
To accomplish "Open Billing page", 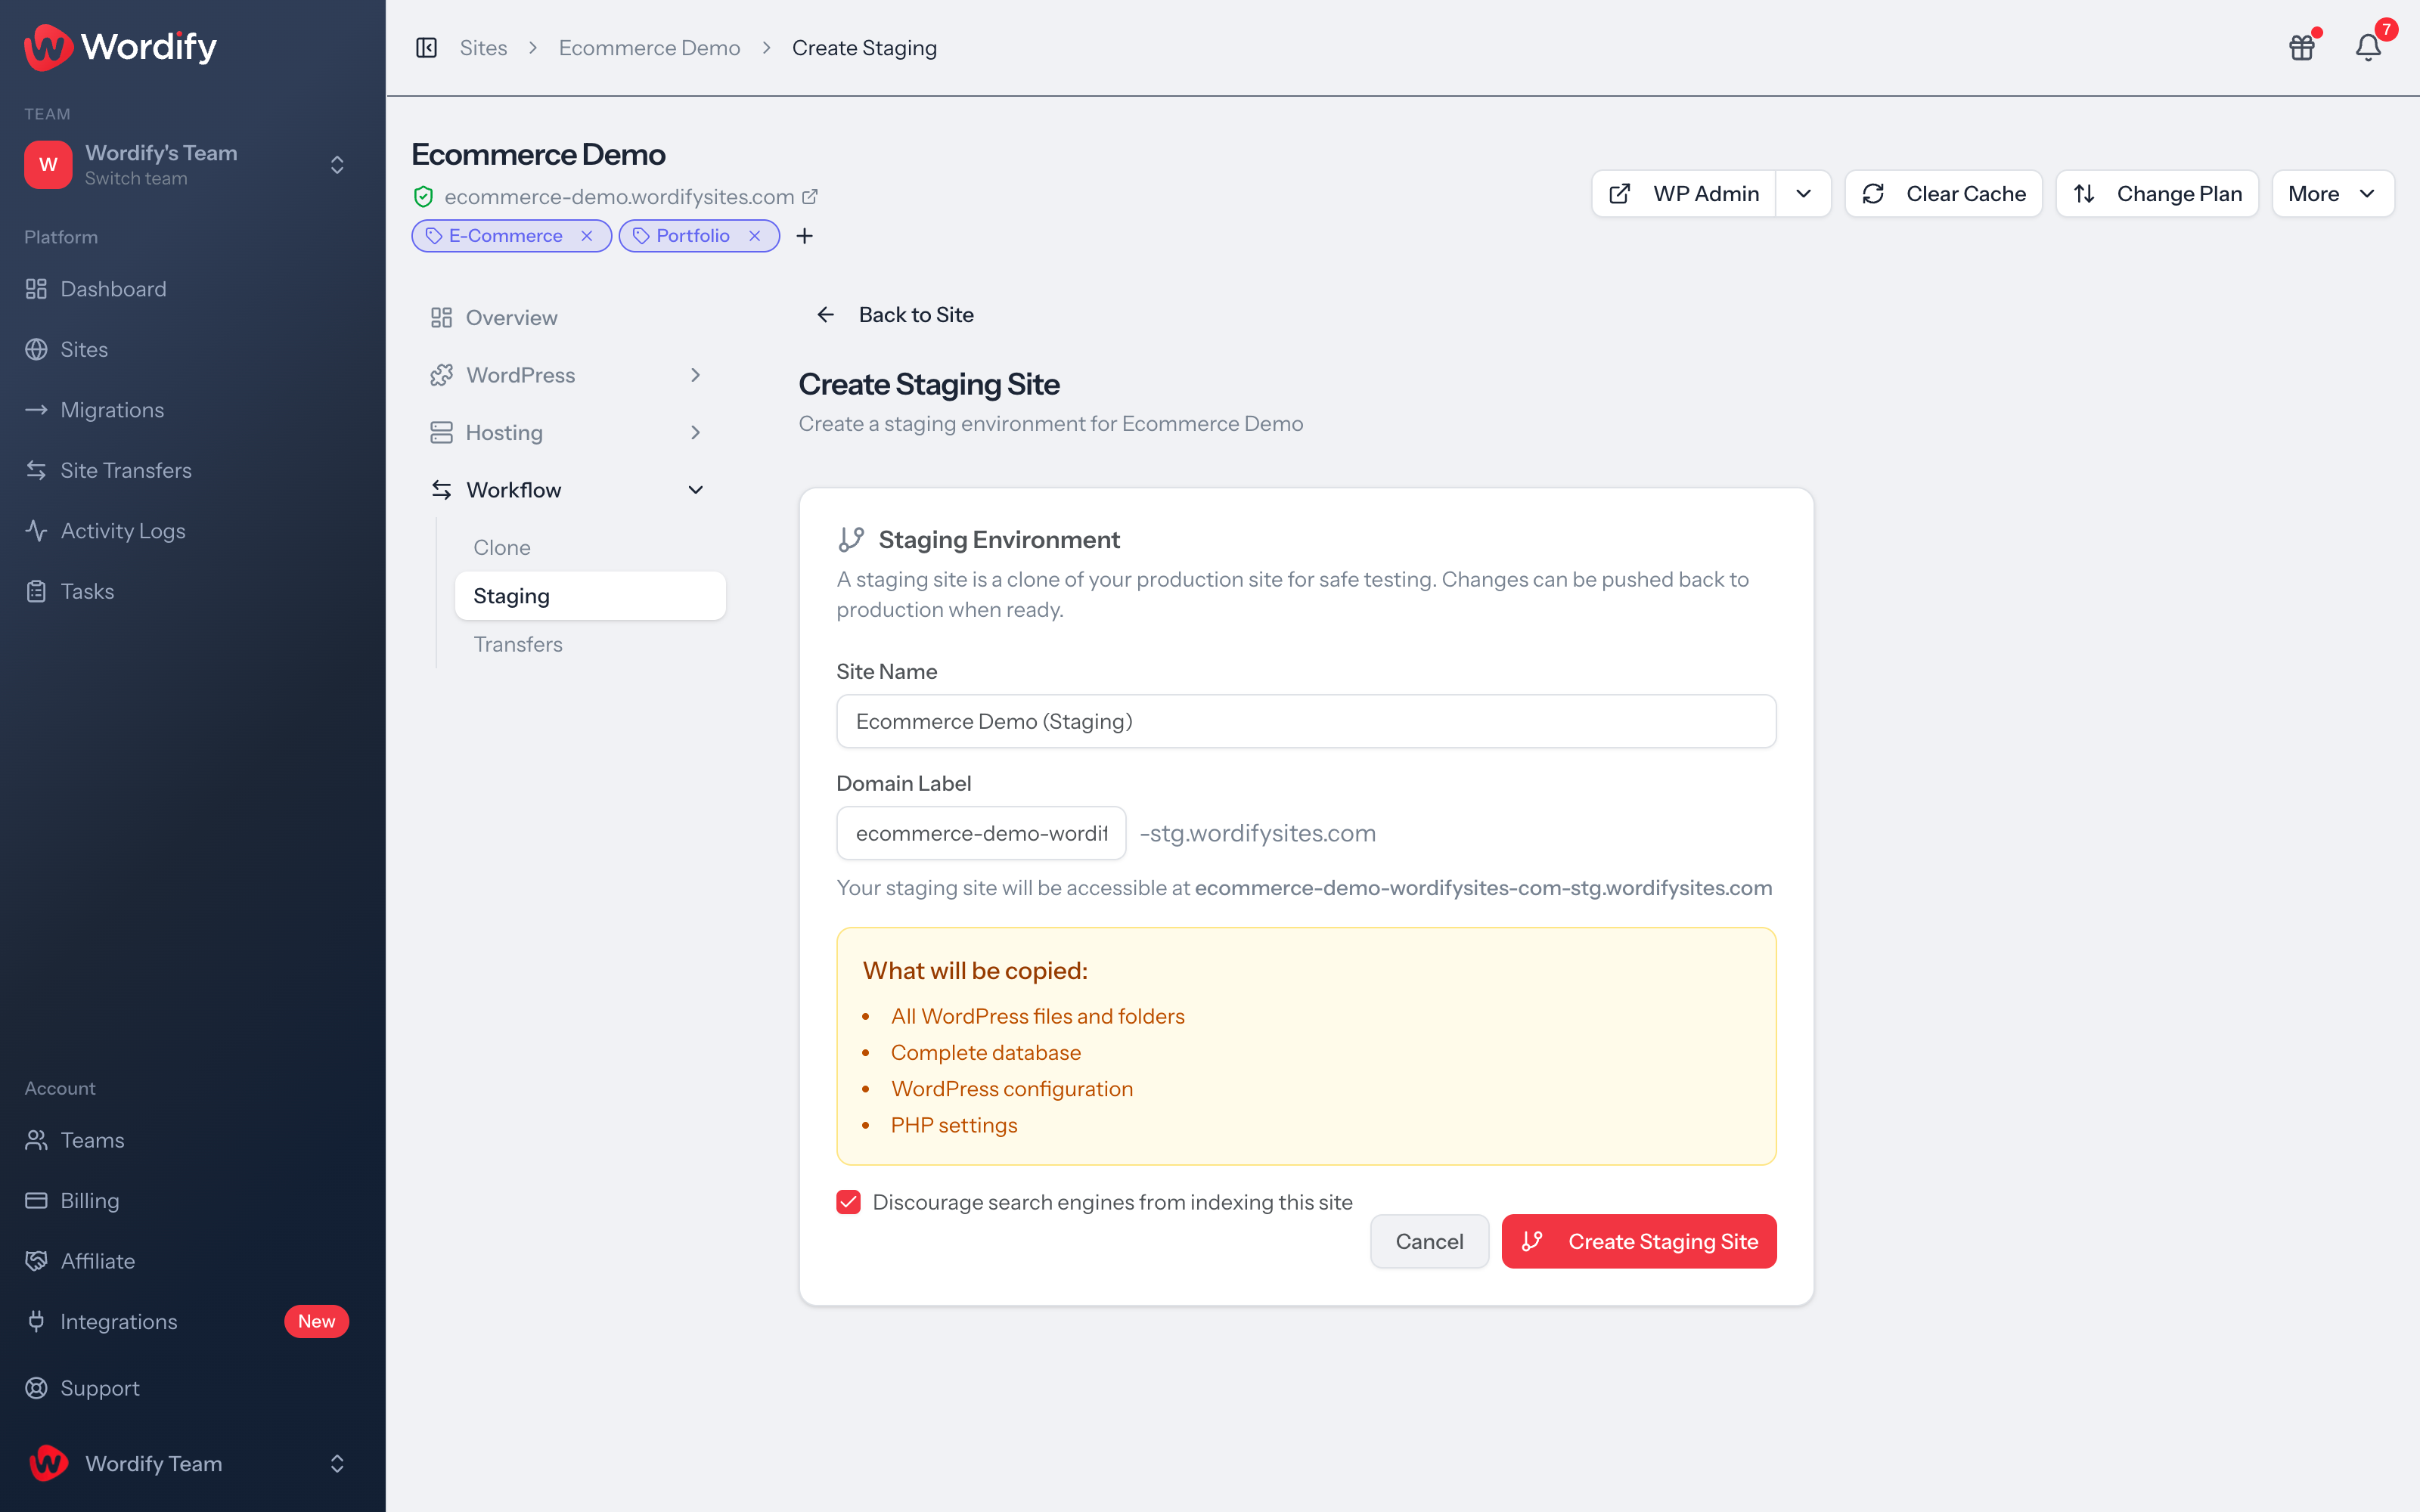I will tap(192, 1201).
